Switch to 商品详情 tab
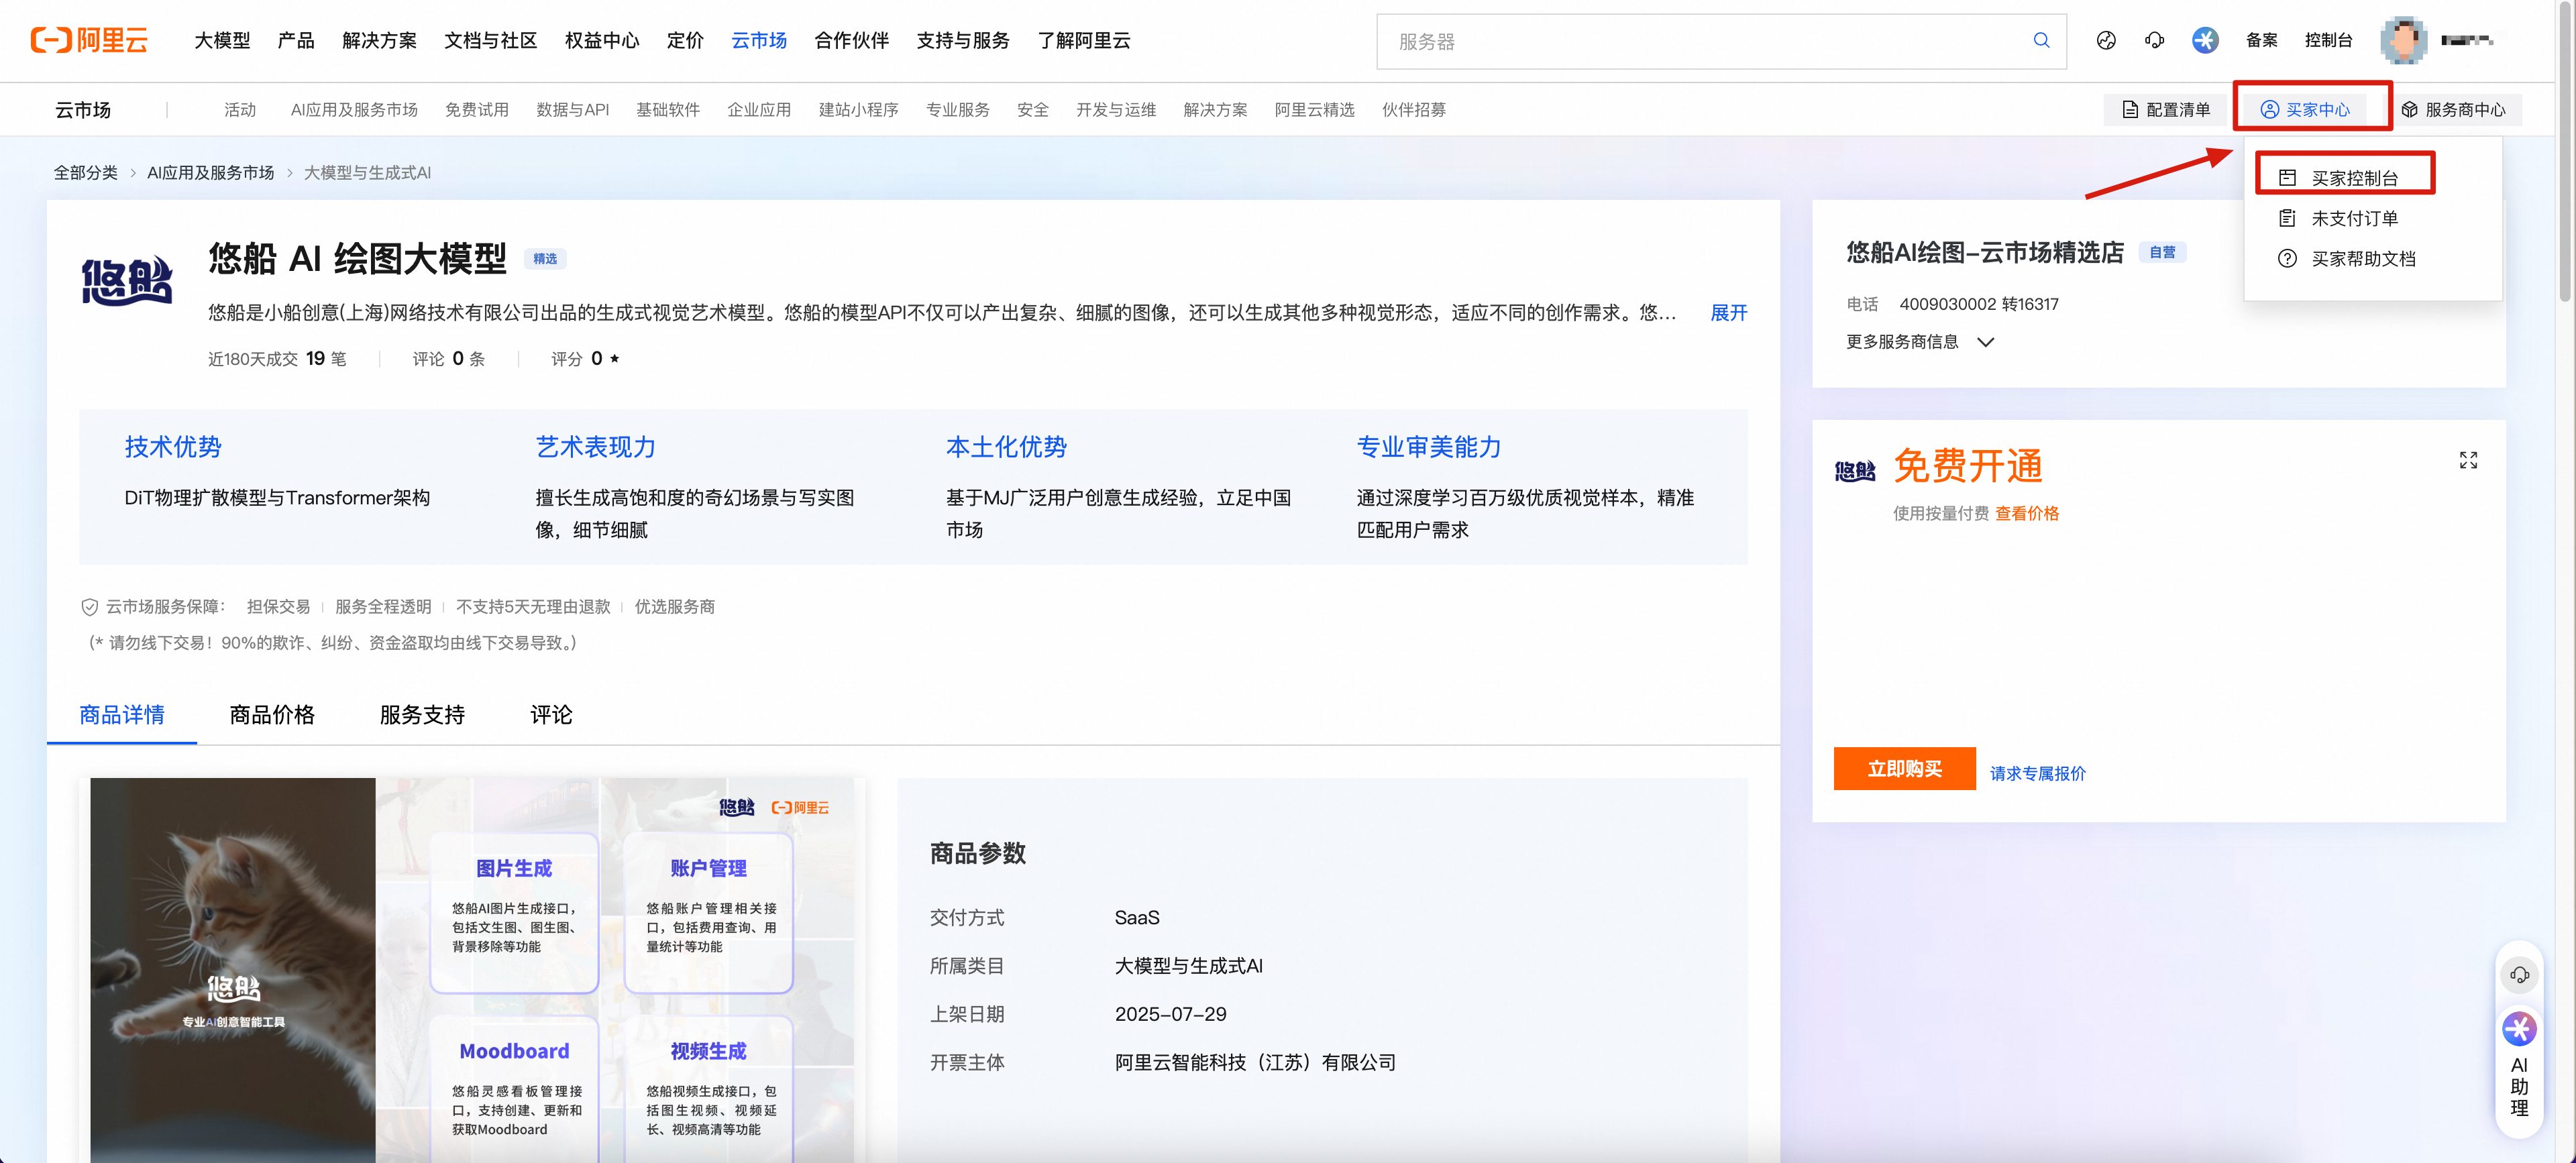This screenshot has width=2576, height=1163. [x=122, y=715]
